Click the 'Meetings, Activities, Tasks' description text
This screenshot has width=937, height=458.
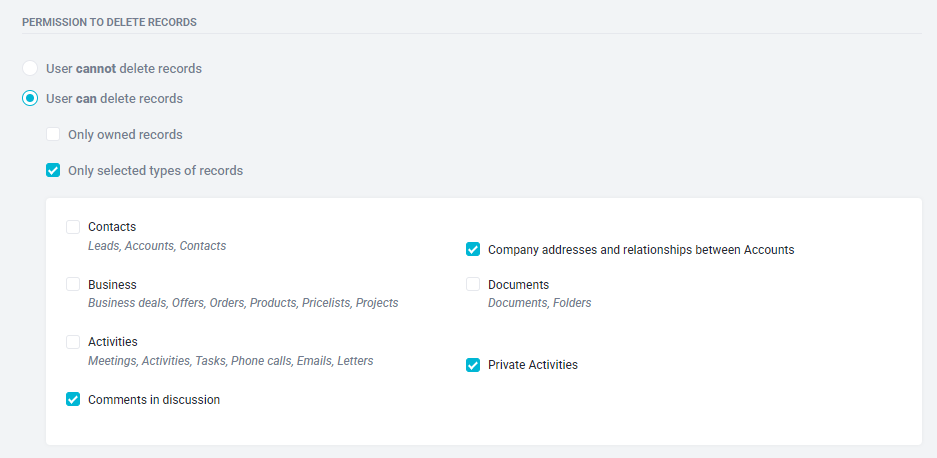click(157, 361)
